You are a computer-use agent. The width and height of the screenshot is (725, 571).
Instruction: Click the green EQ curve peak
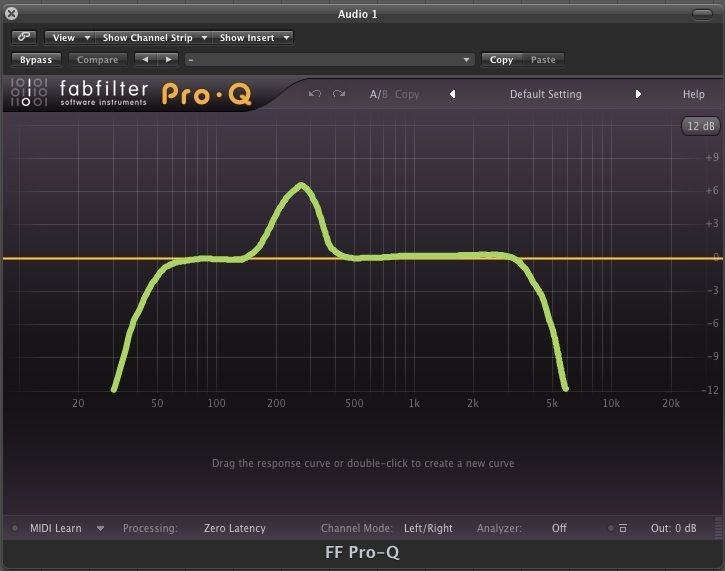coord(301,186)
